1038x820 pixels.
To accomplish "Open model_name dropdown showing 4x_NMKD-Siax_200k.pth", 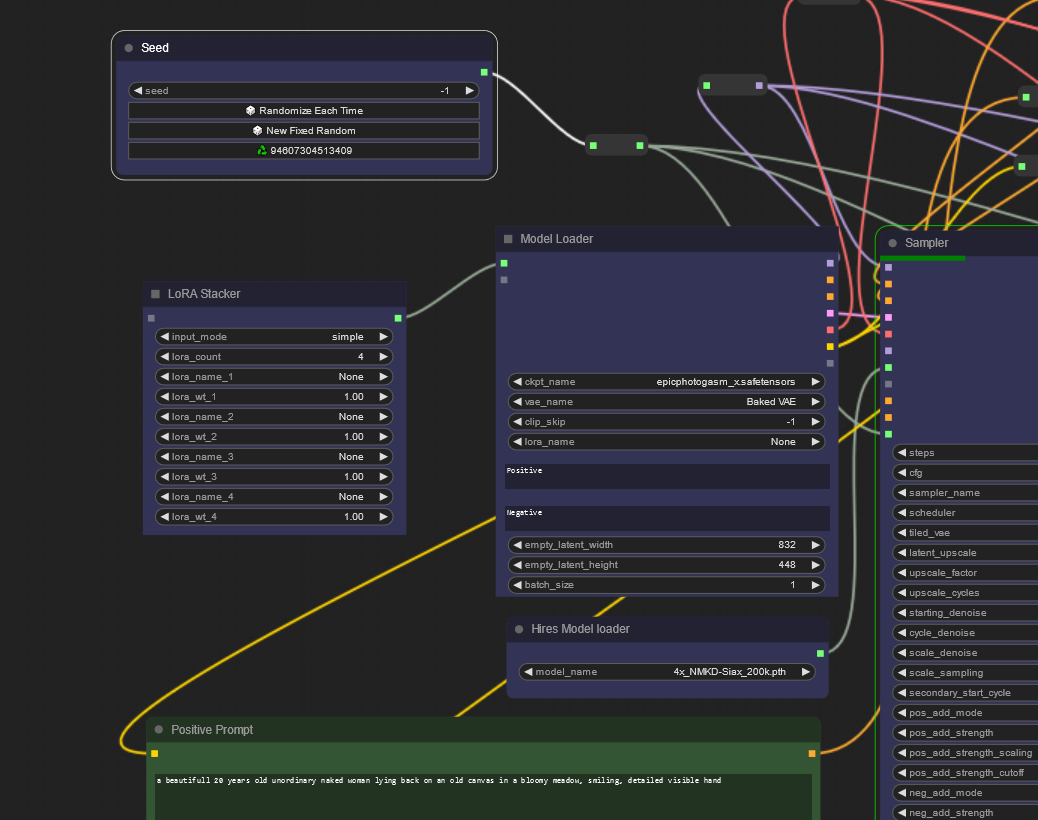I will pos(667,672).
